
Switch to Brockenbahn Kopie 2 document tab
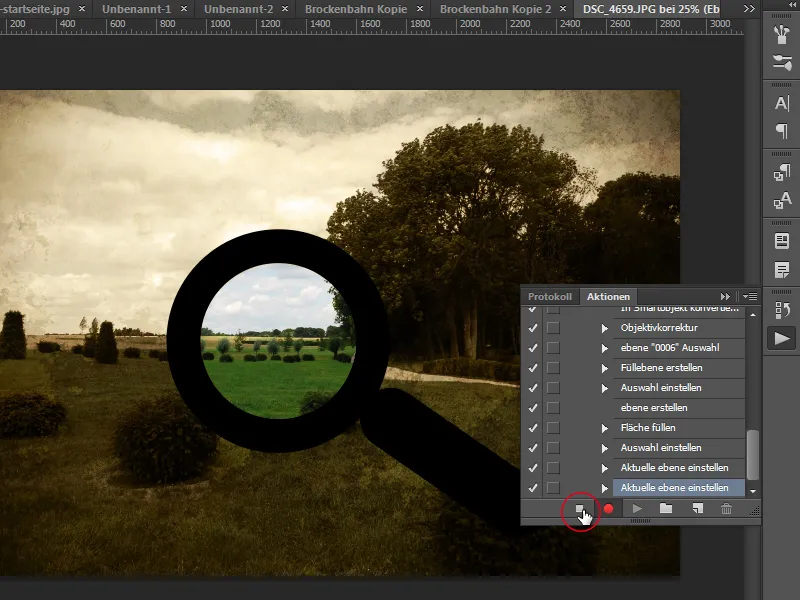495,9
